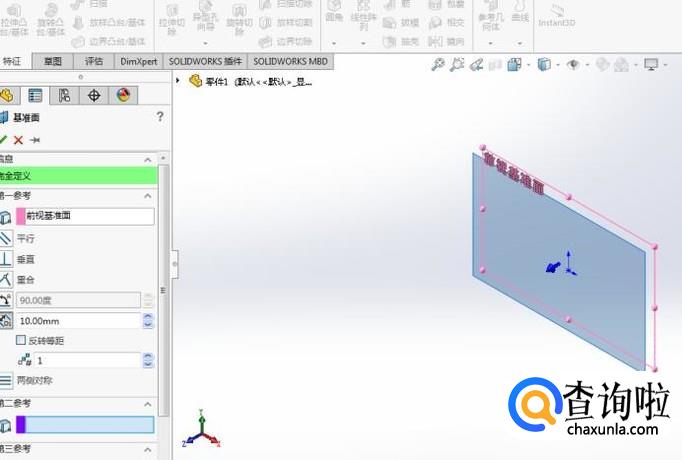The image size is (682, 460).
Task: Open the ConfigurationManager tab icon
Action: point(64,95)
